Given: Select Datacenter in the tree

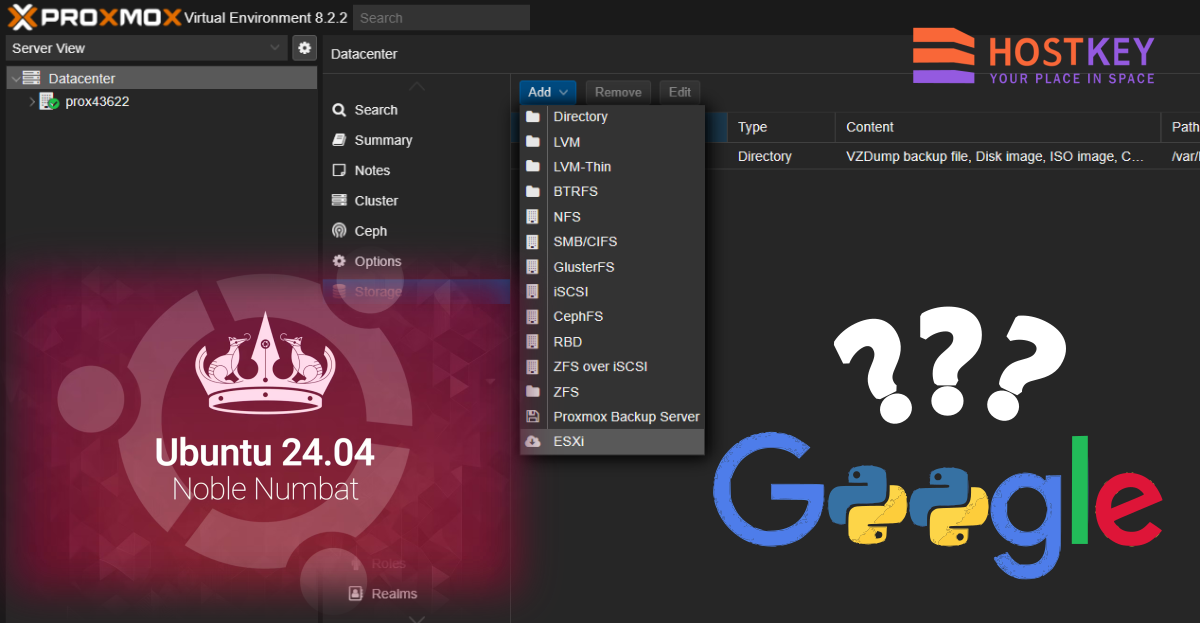Looking at the screenshot, I should coord(82,78).
